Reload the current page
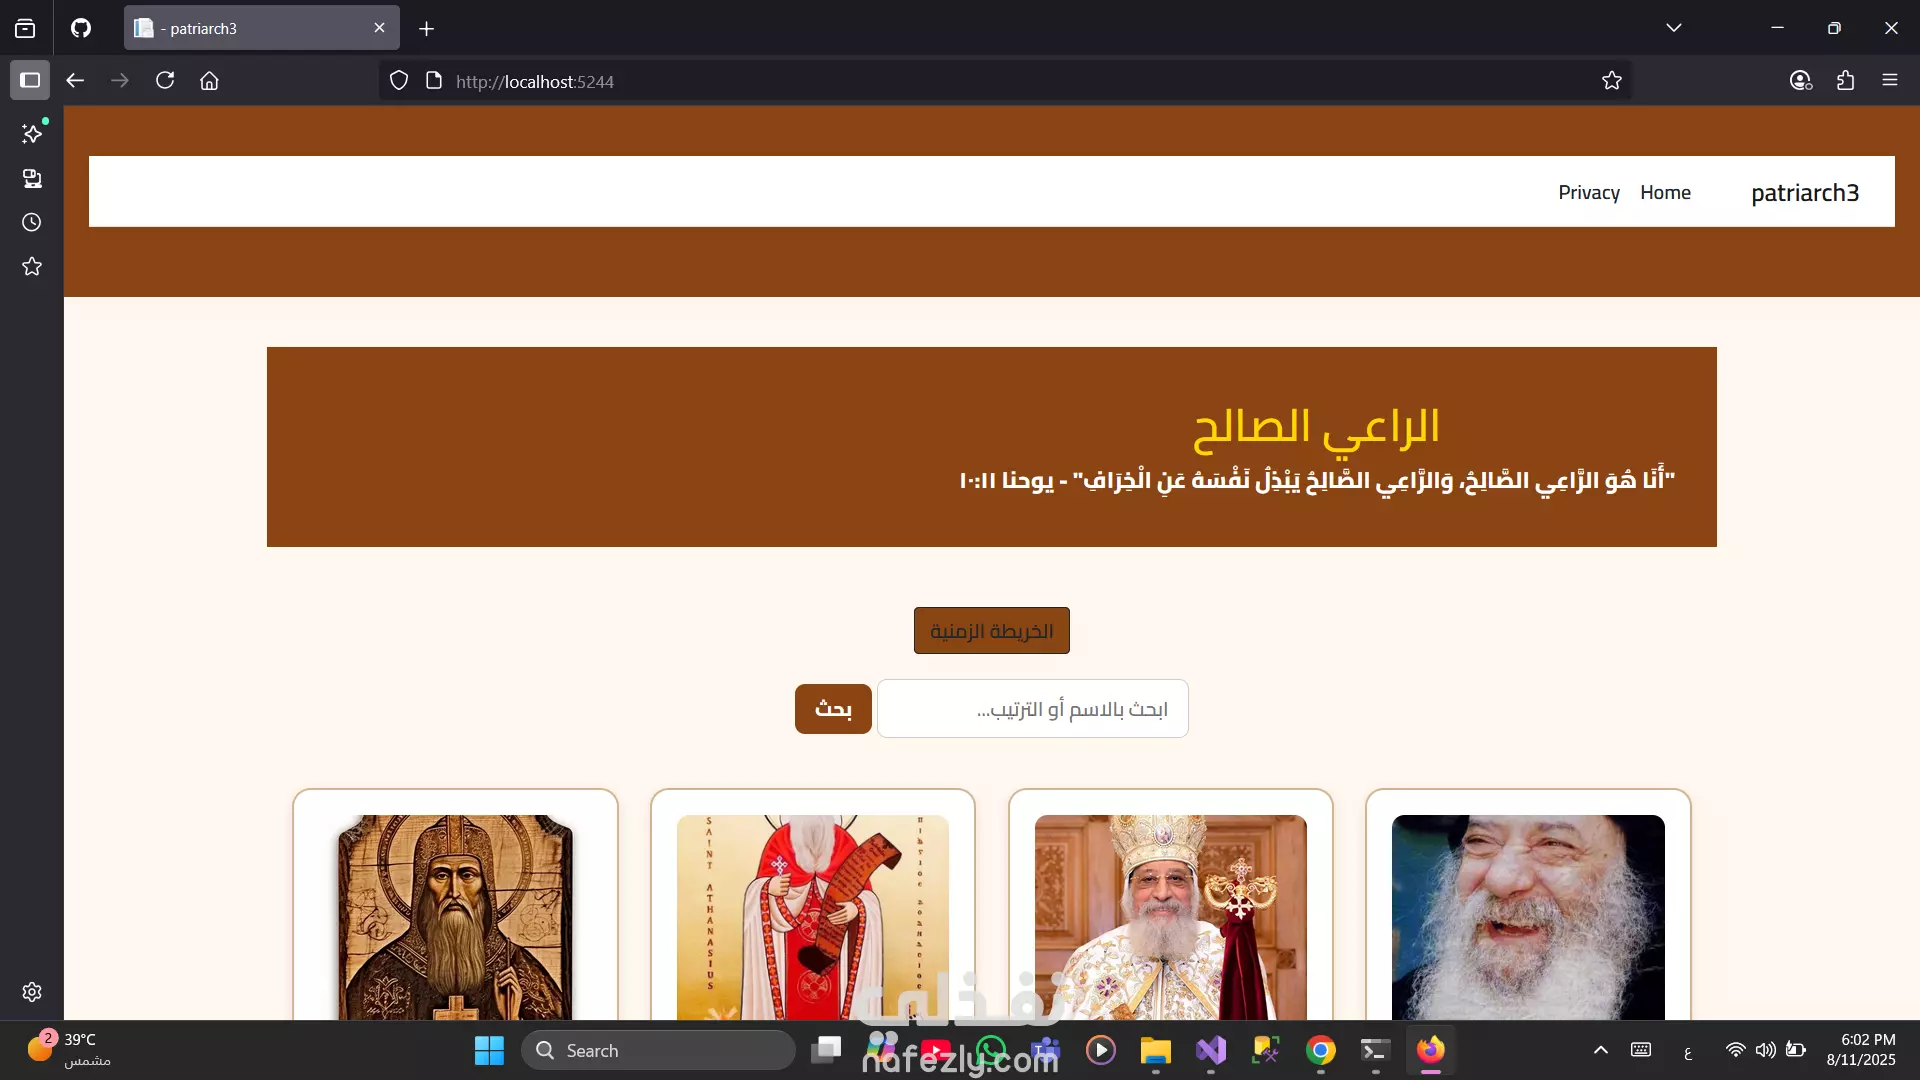This screenshot has height=1080, width=1920. point(165,80)
